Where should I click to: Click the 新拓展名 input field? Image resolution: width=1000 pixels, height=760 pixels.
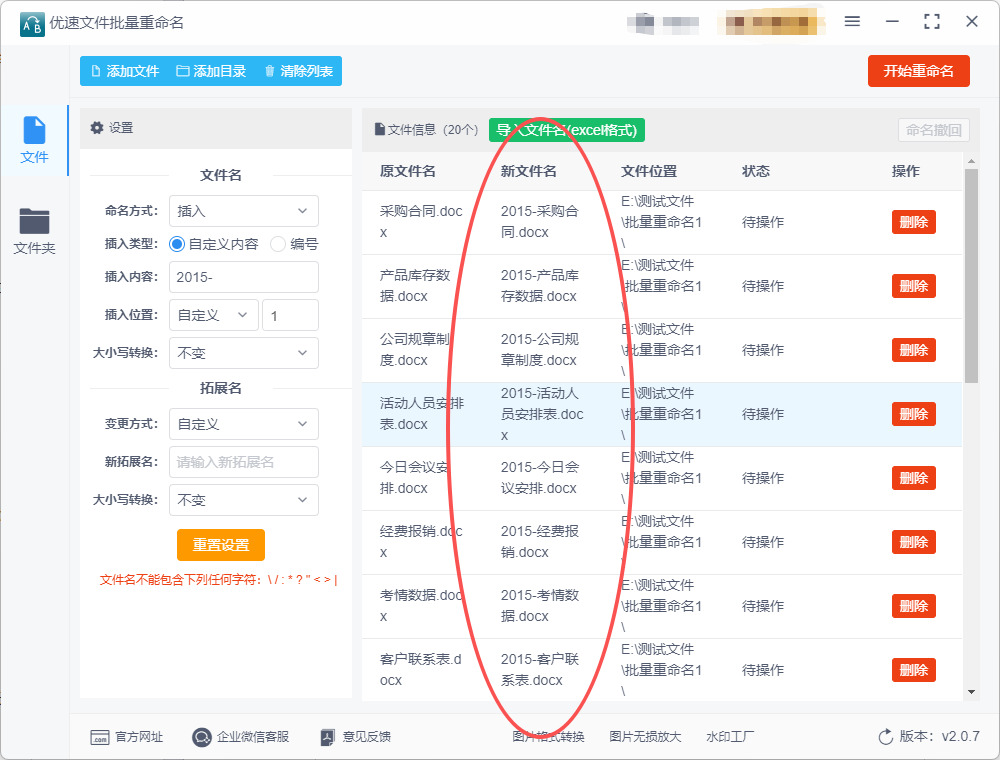click(243, 462)
